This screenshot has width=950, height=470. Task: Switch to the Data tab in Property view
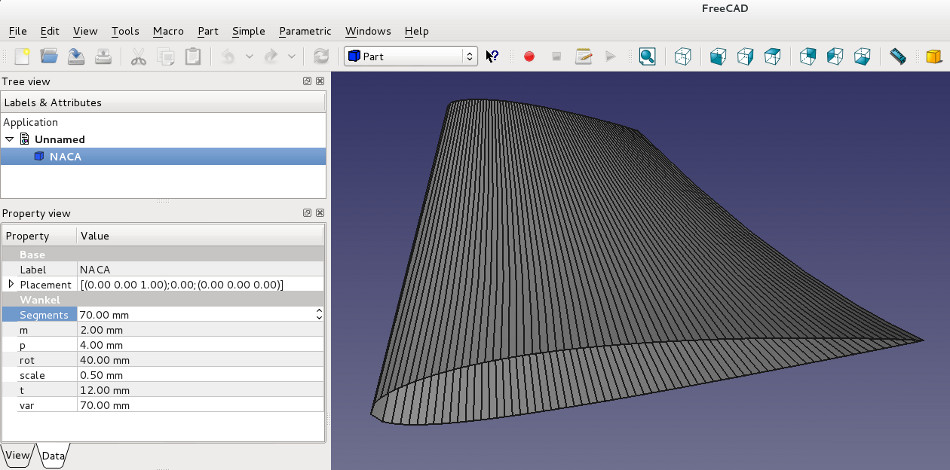tap(53, 455)
